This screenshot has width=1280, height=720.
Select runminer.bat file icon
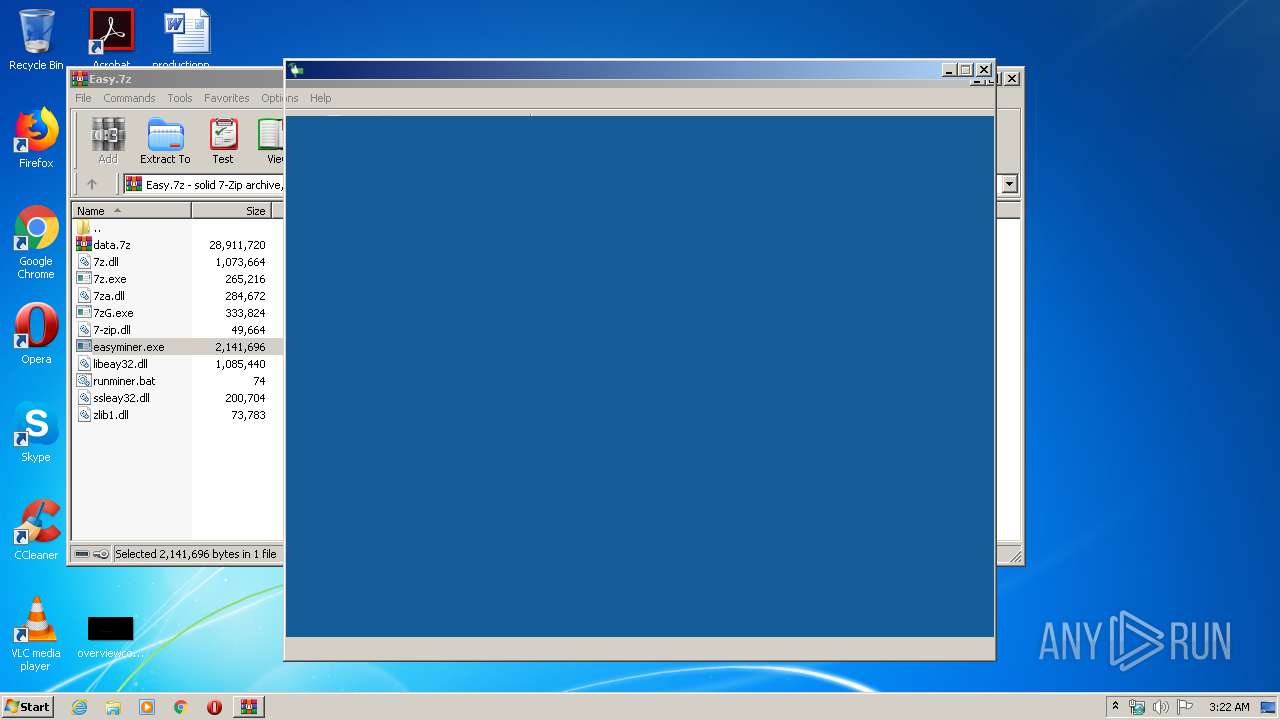[x=84, y=381]
